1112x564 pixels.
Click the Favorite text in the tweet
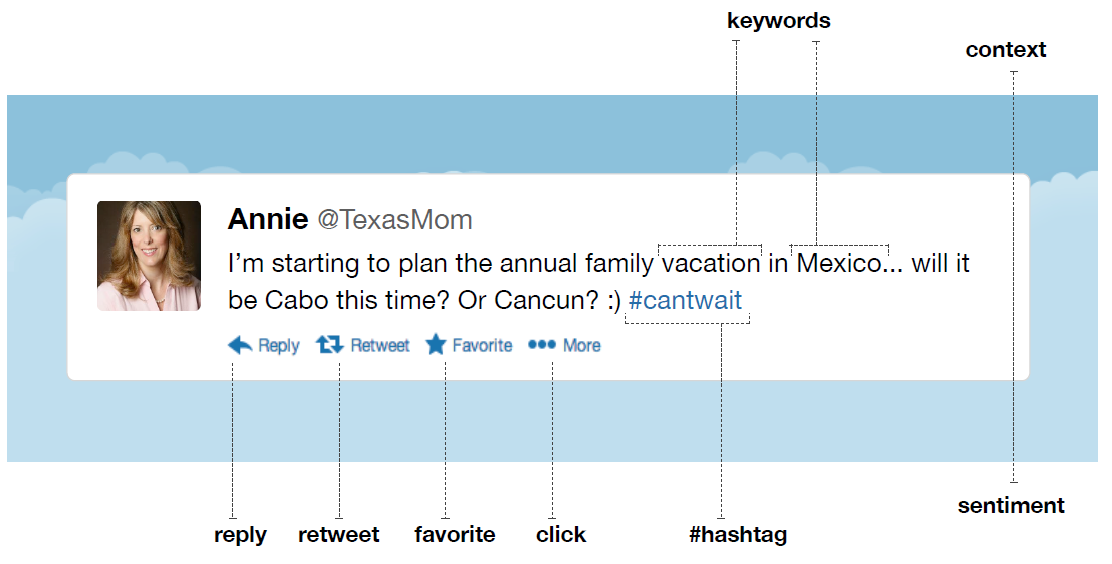point(482,346)
